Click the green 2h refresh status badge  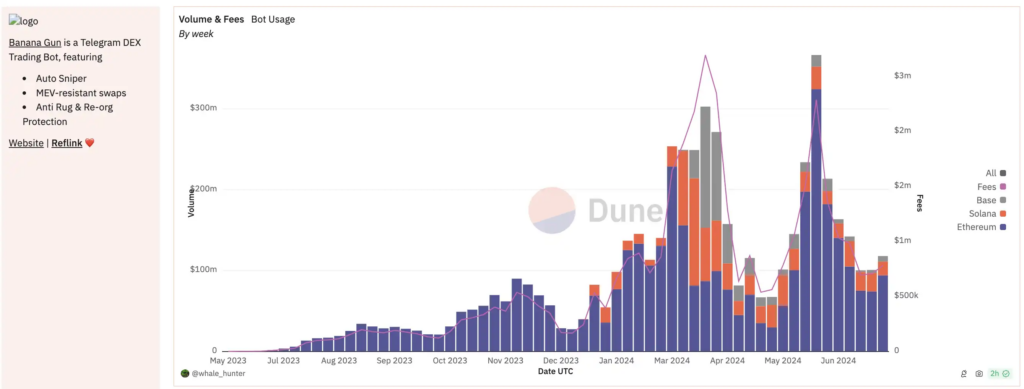click(1000, 374)
